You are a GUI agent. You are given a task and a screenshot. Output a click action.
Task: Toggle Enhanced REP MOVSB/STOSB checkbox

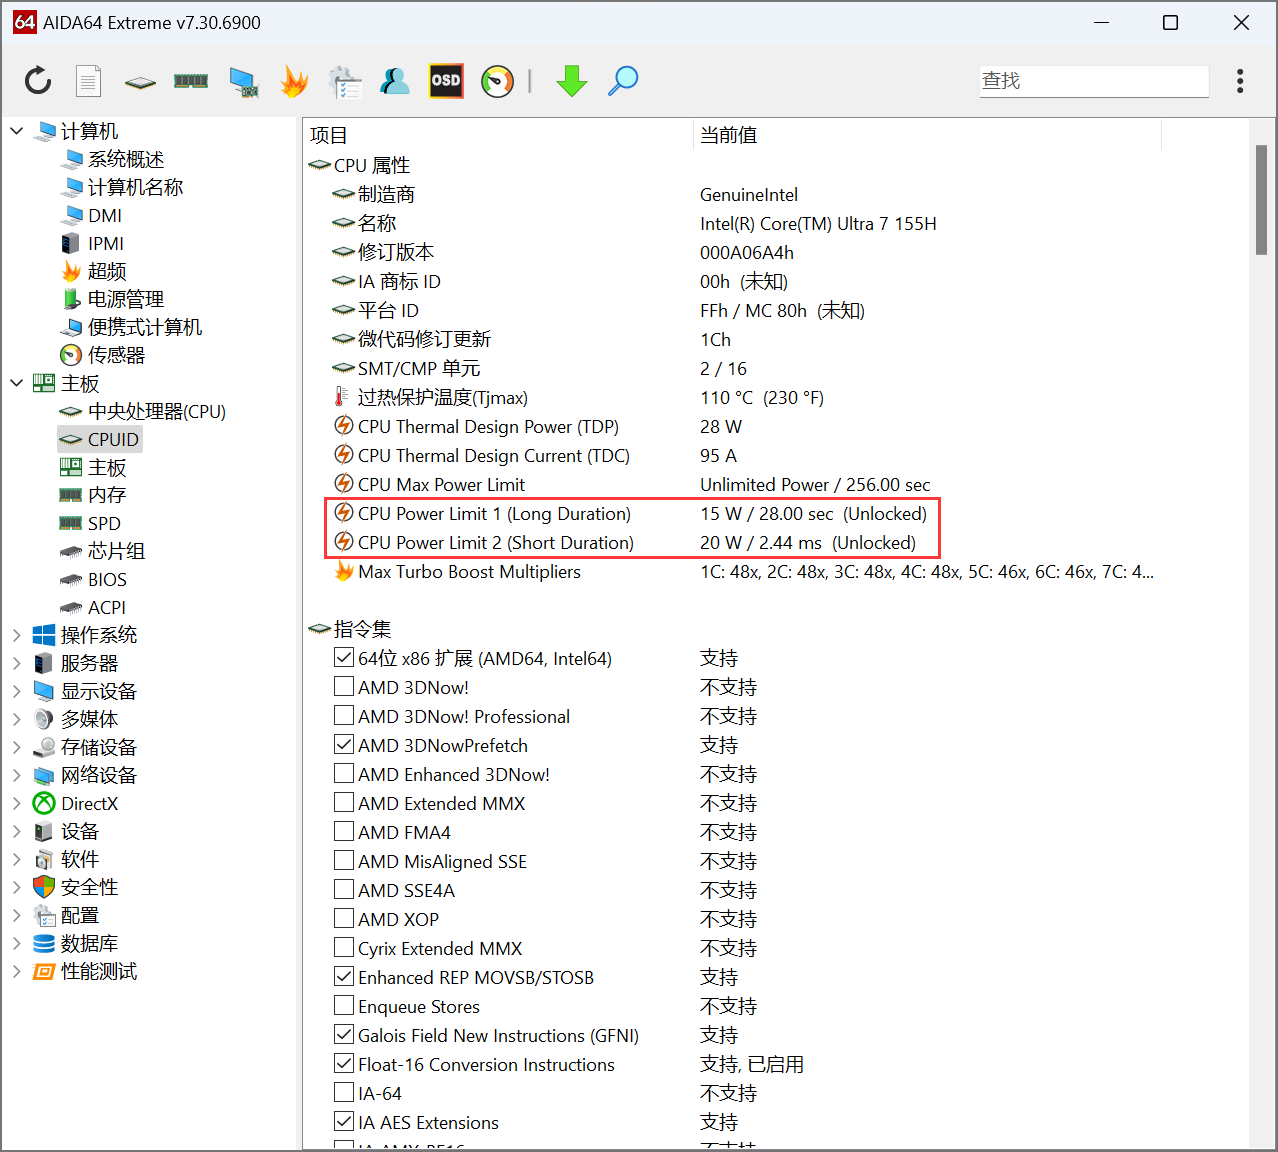[344, 976]
